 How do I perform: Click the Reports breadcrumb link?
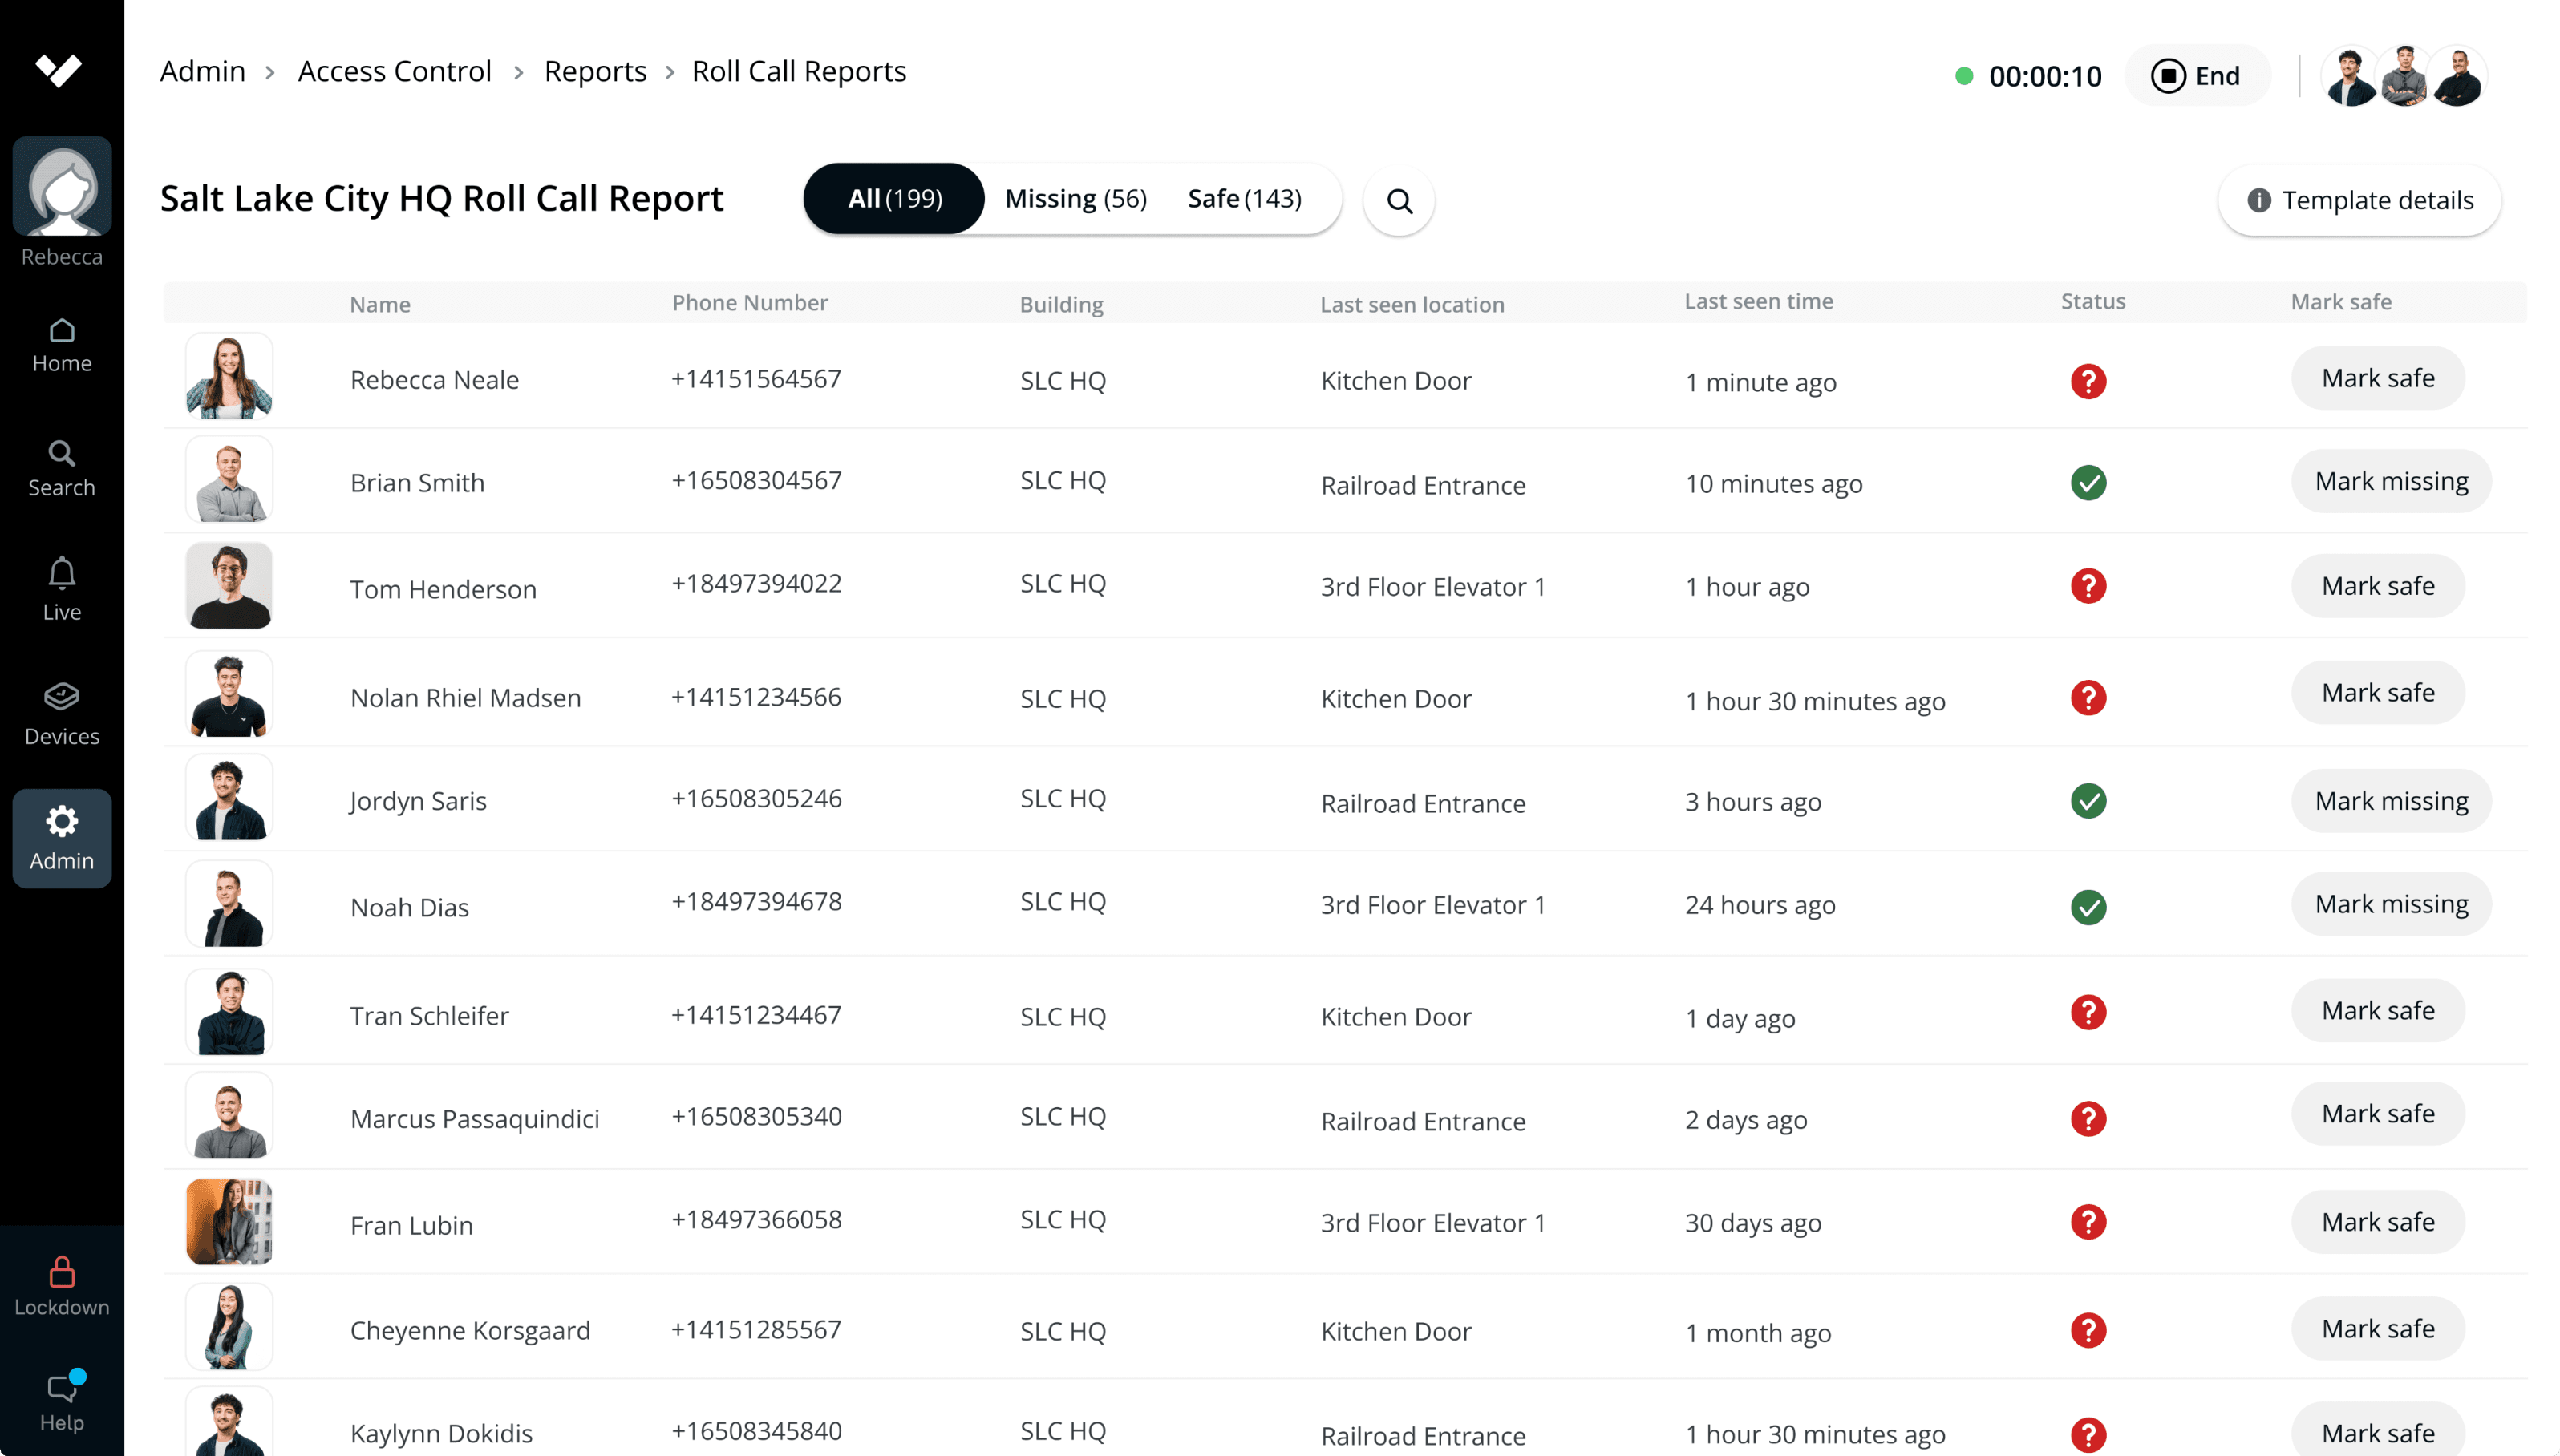tap(595, 71)
